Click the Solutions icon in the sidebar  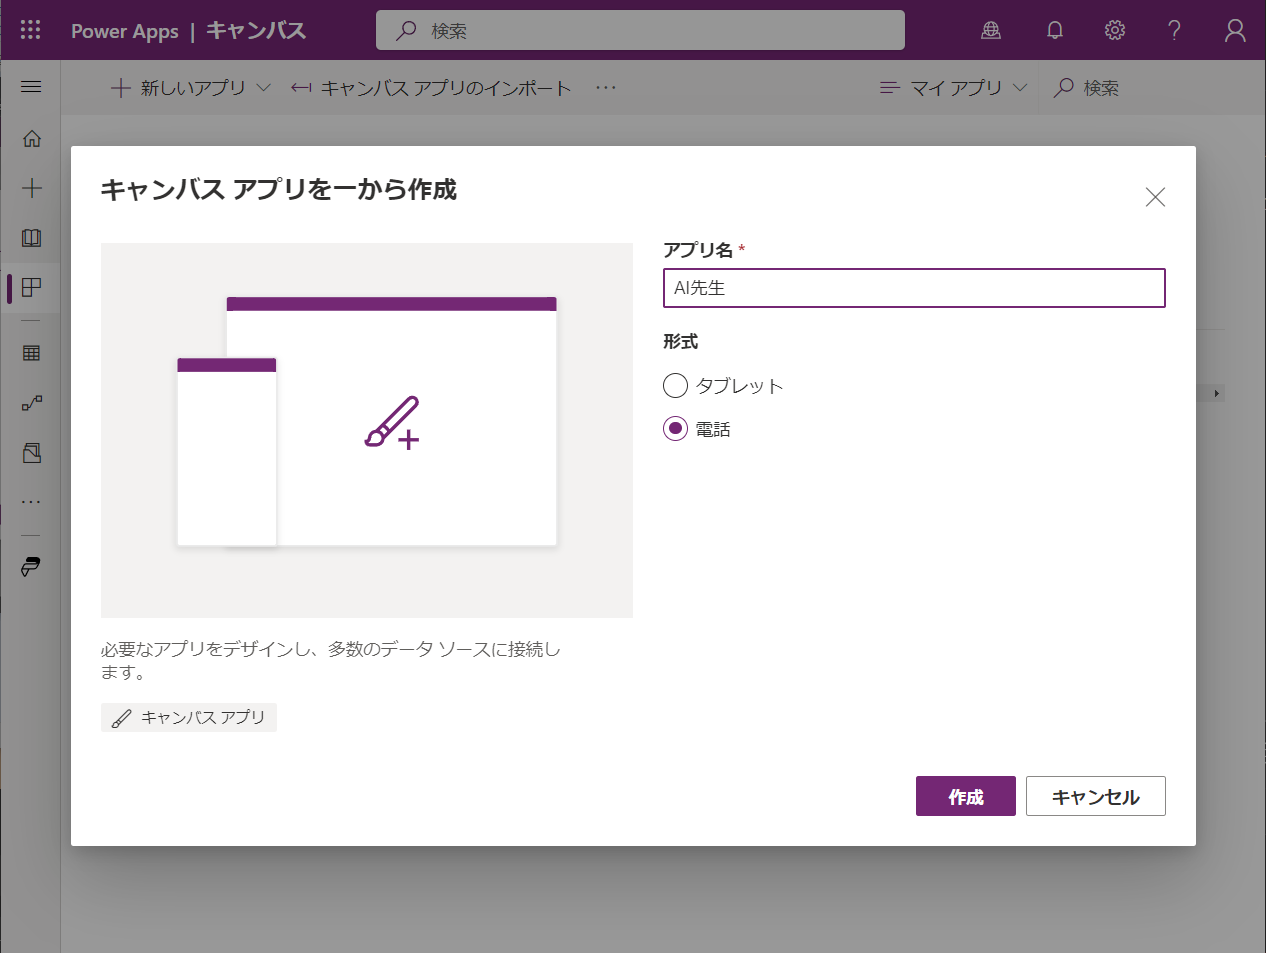tap(30, 453)
